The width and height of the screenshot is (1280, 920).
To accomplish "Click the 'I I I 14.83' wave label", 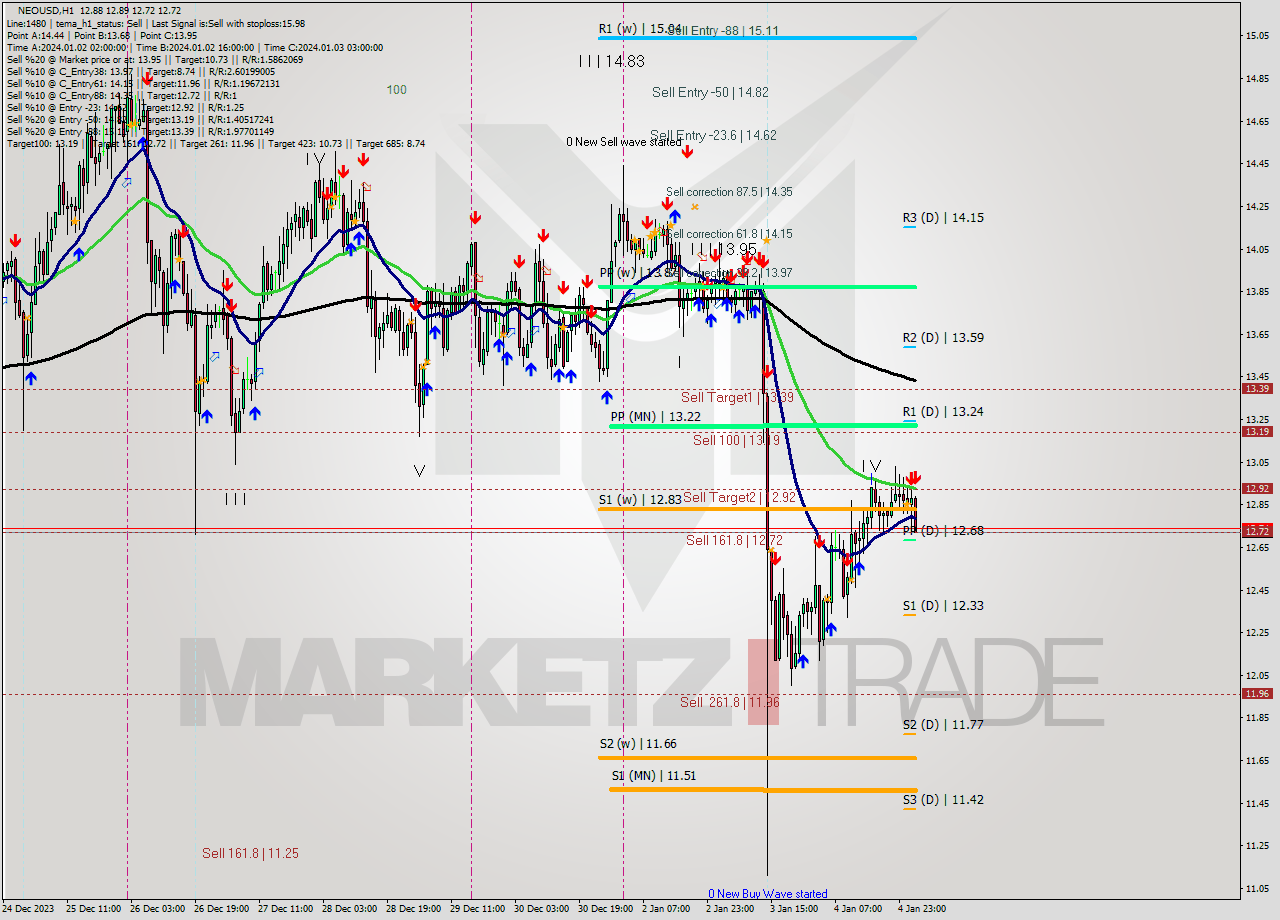I will [611, 61].
